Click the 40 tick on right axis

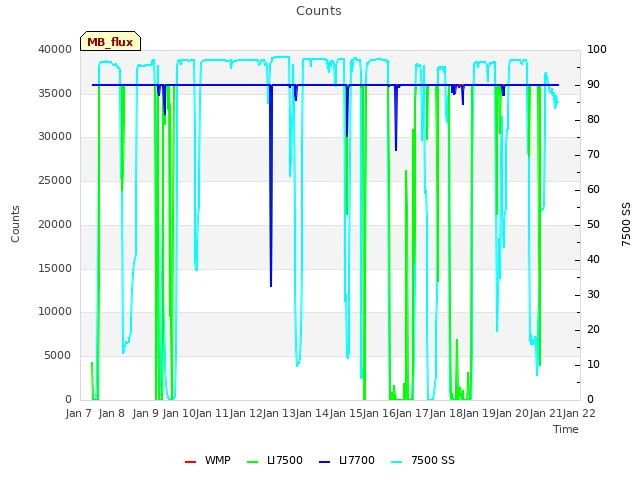[593, 260]
